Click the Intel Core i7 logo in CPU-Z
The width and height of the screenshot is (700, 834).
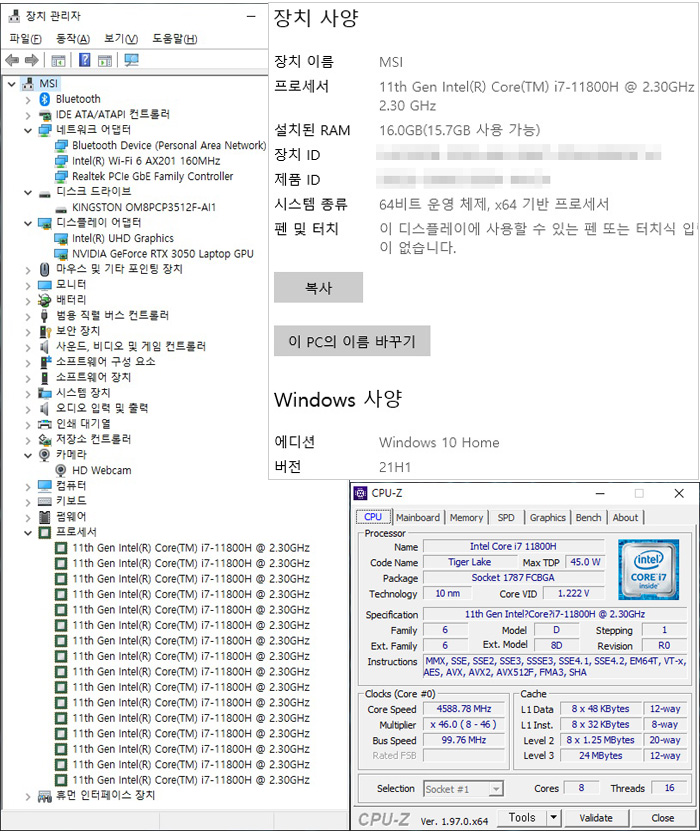click(647, 568)
